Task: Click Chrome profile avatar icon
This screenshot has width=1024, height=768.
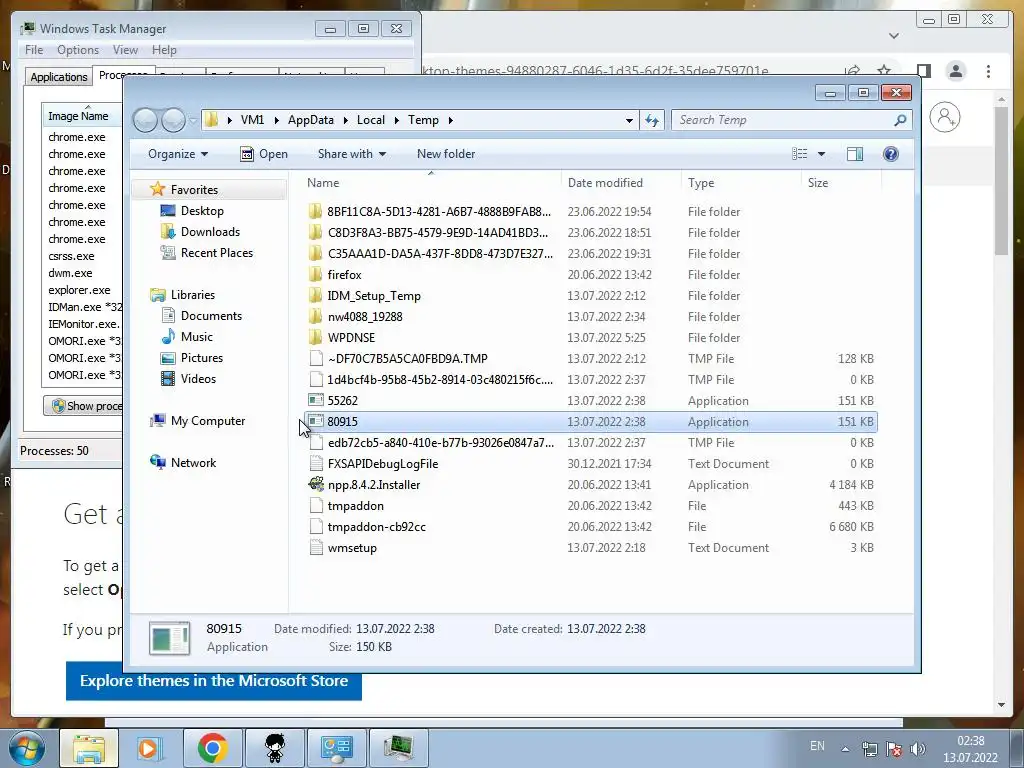Action: point(955,71)
